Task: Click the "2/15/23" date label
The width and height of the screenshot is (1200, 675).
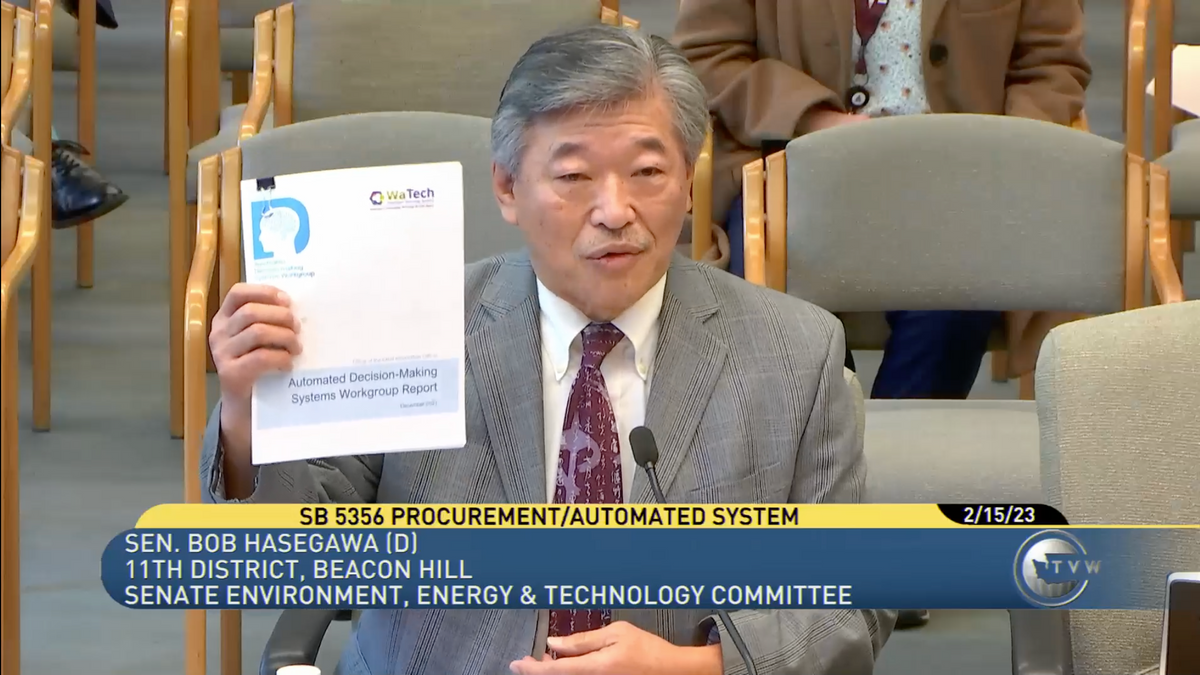Action: click(1001, 515)
